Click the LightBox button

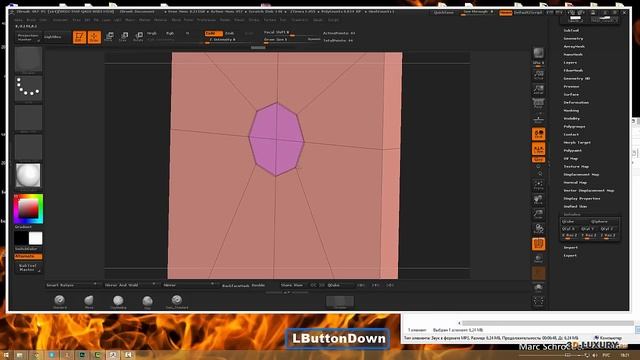[x=53, y=37]
